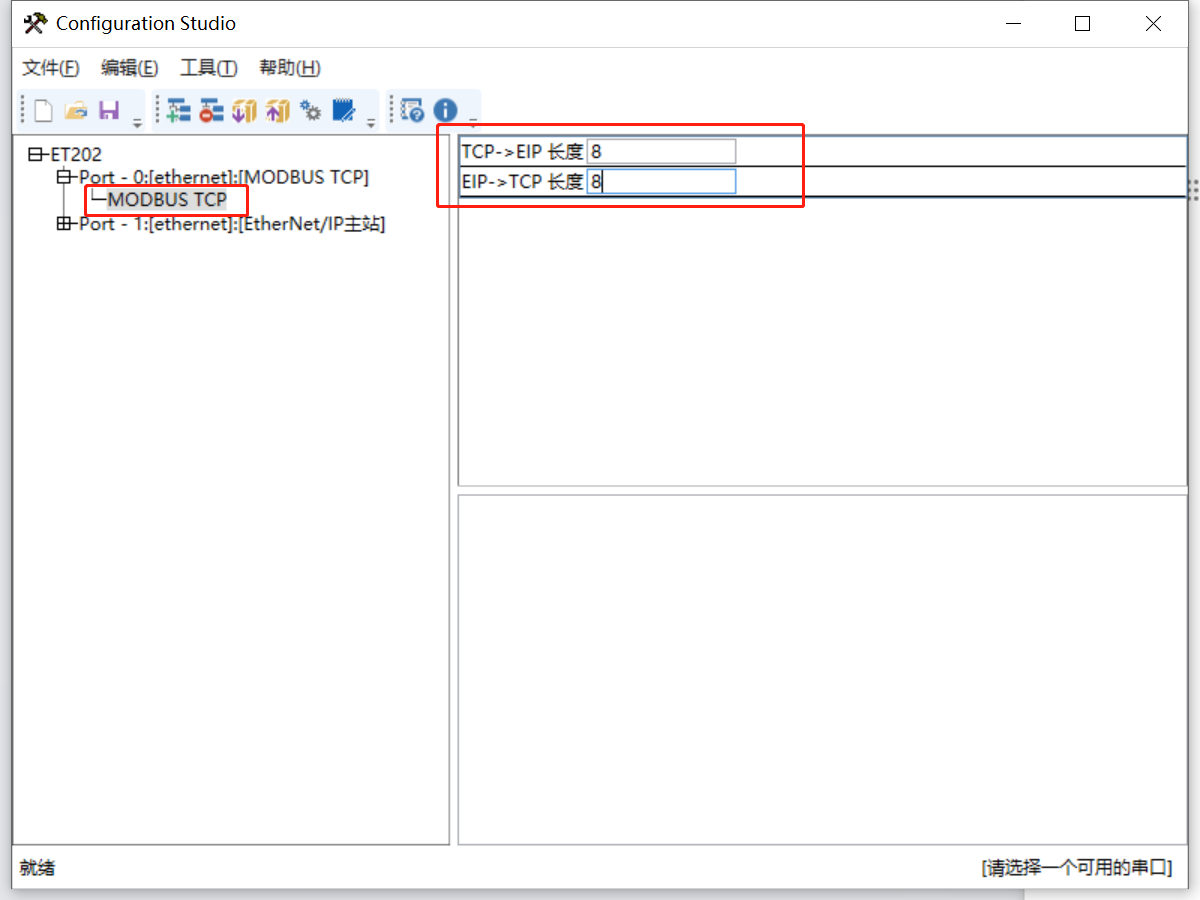1200x900 pixels.
Task: Expand the Port - 1 tree node
Action: pos(64,224)
